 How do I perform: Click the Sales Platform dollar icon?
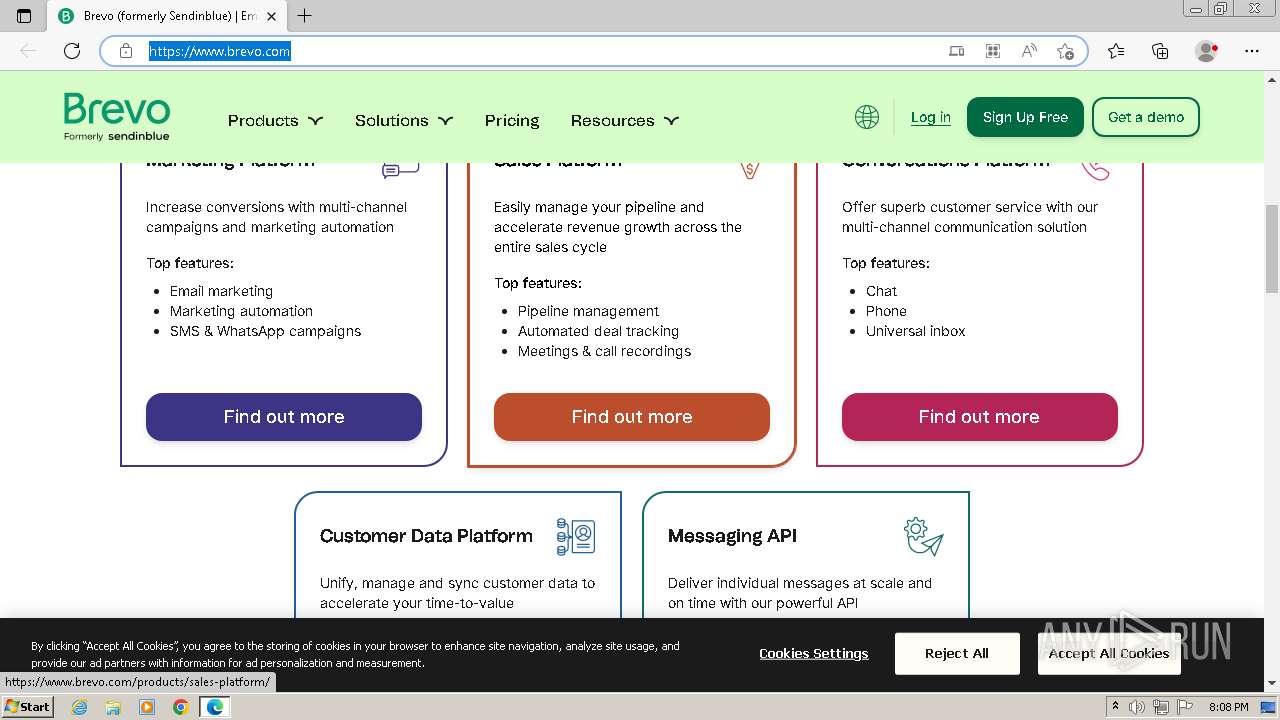tap(750, 170)
